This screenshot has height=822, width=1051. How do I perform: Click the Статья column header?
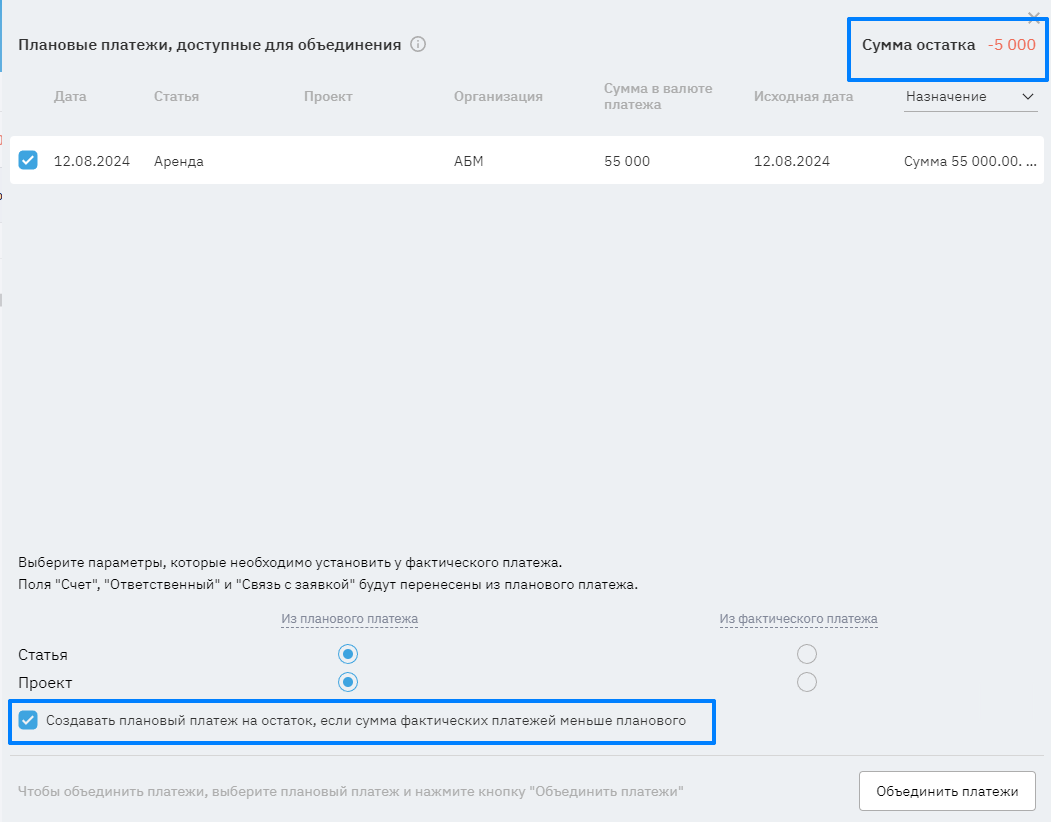[176, 97]
